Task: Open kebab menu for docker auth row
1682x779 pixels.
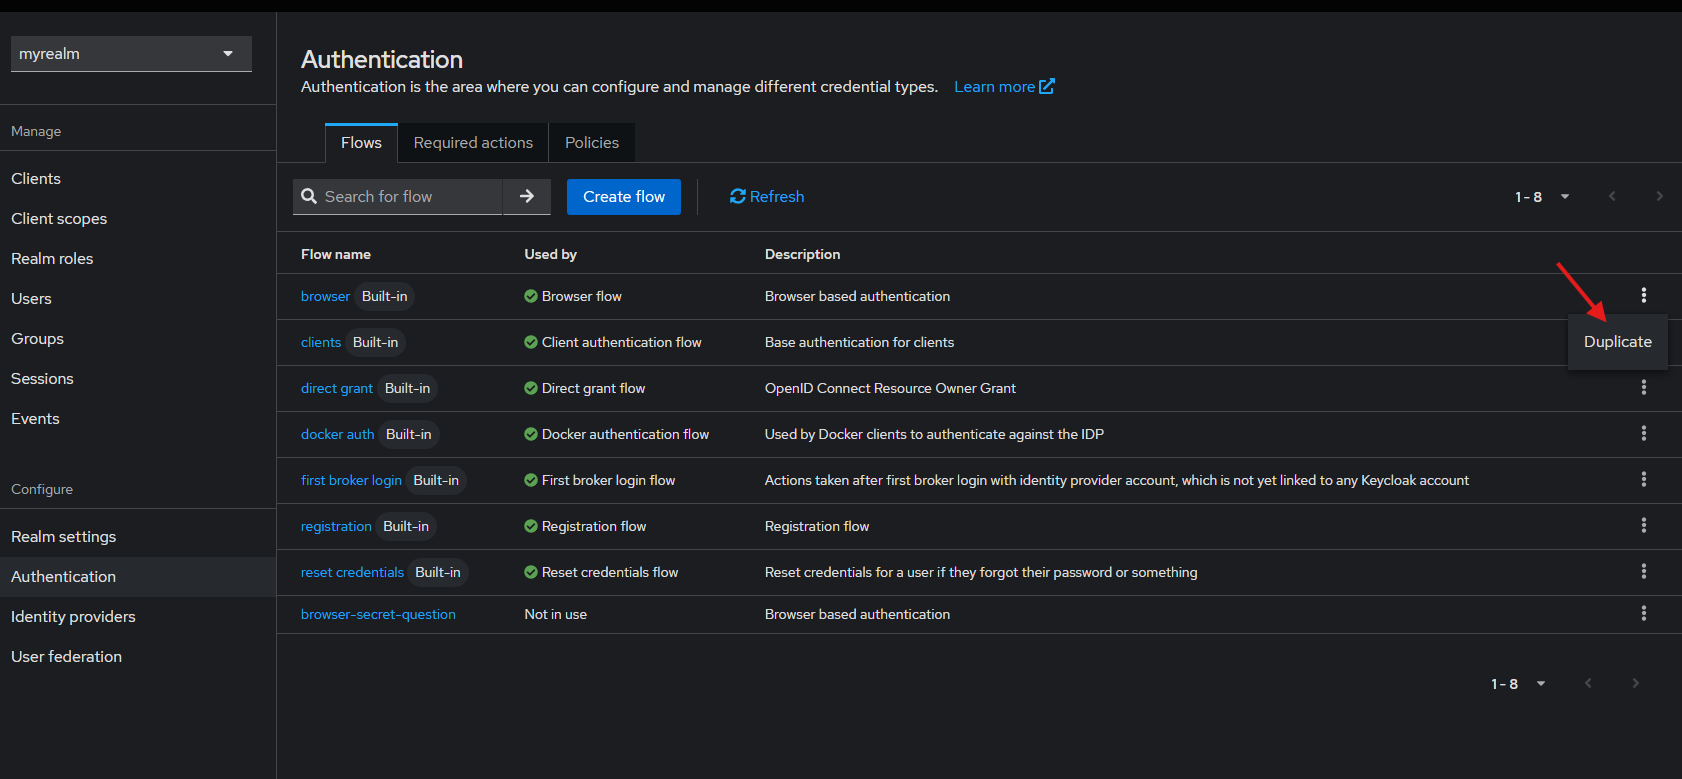Action: (x=1643, y=433)
